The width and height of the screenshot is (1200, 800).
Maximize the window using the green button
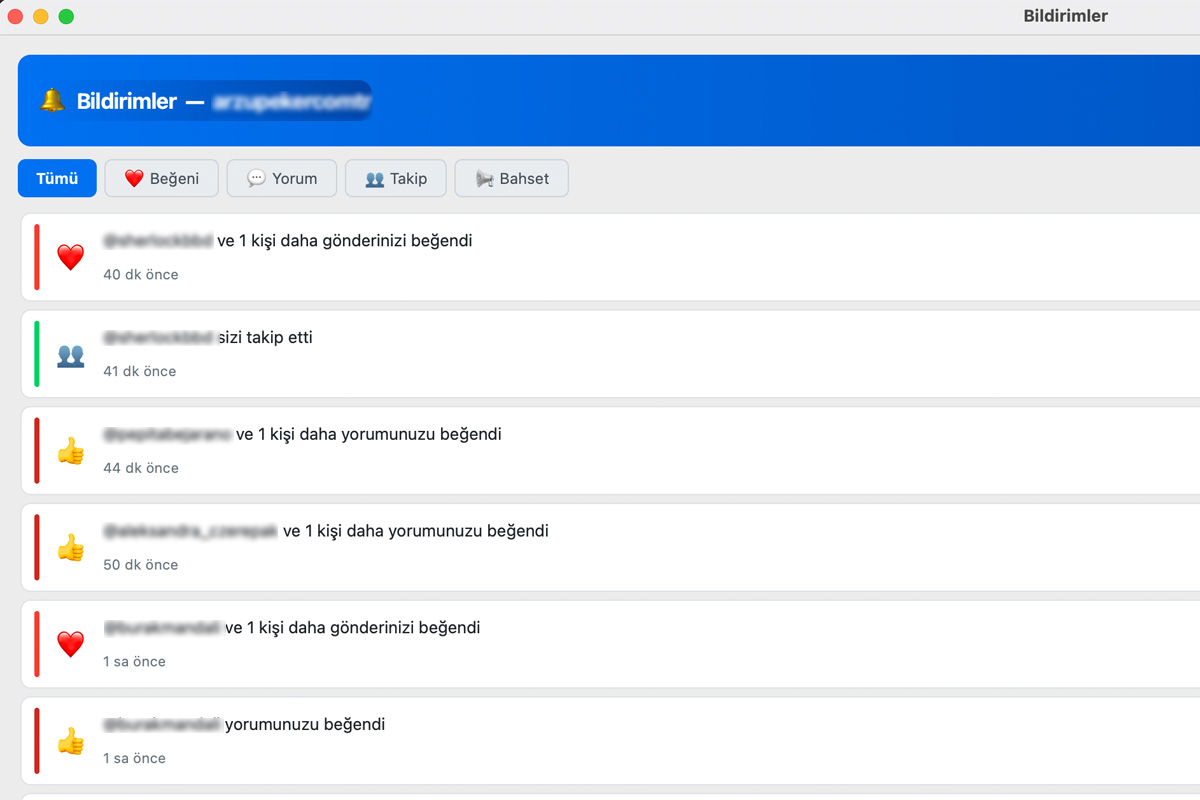(66, 16)
